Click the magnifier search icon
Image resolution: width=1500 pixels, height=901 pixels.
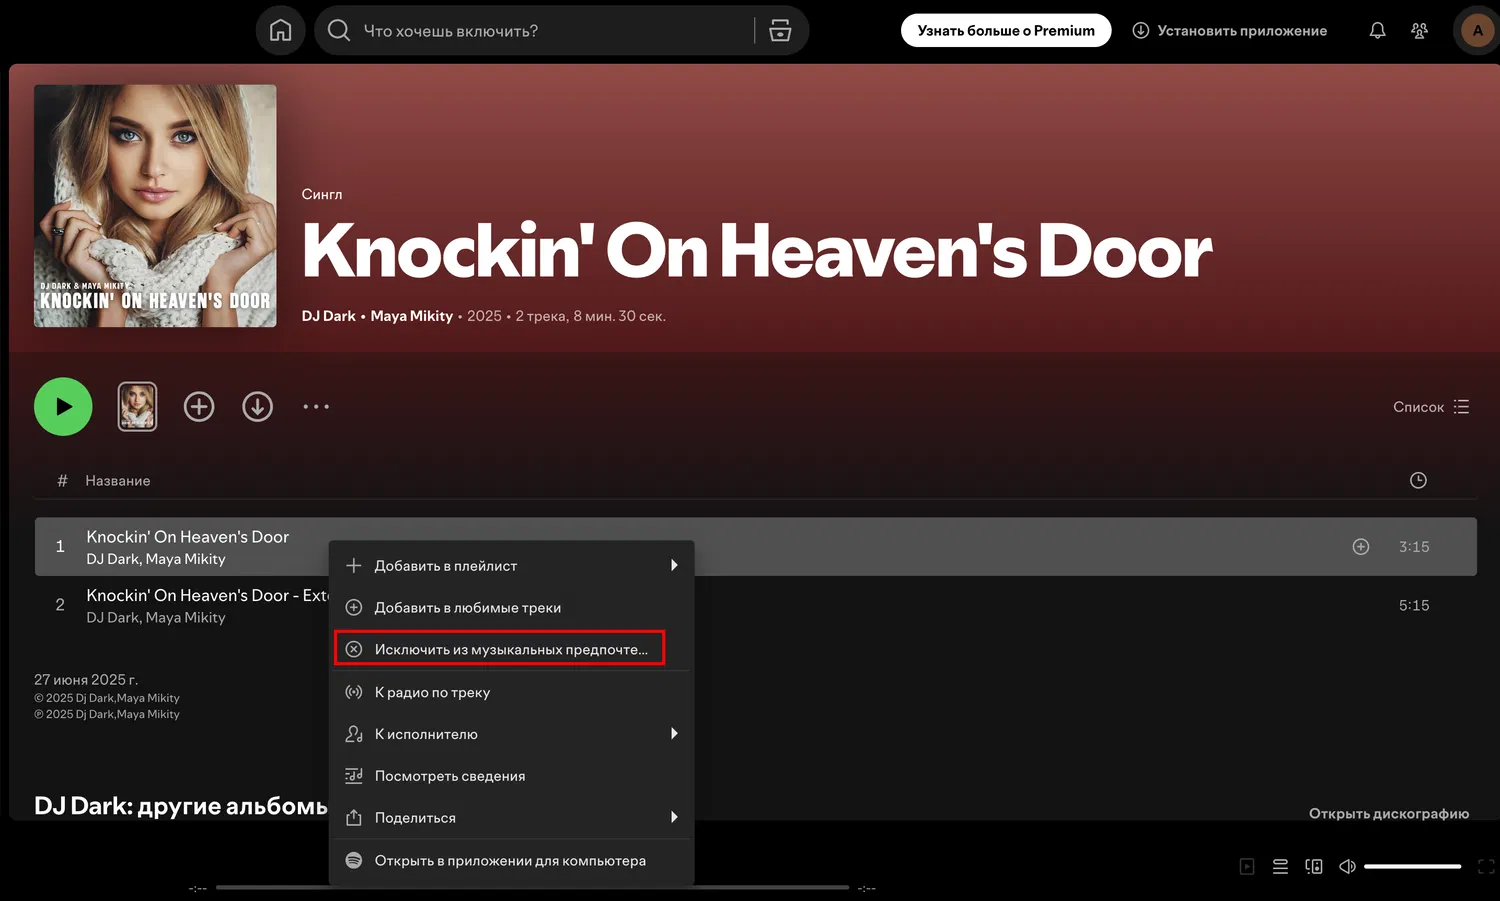339,31
